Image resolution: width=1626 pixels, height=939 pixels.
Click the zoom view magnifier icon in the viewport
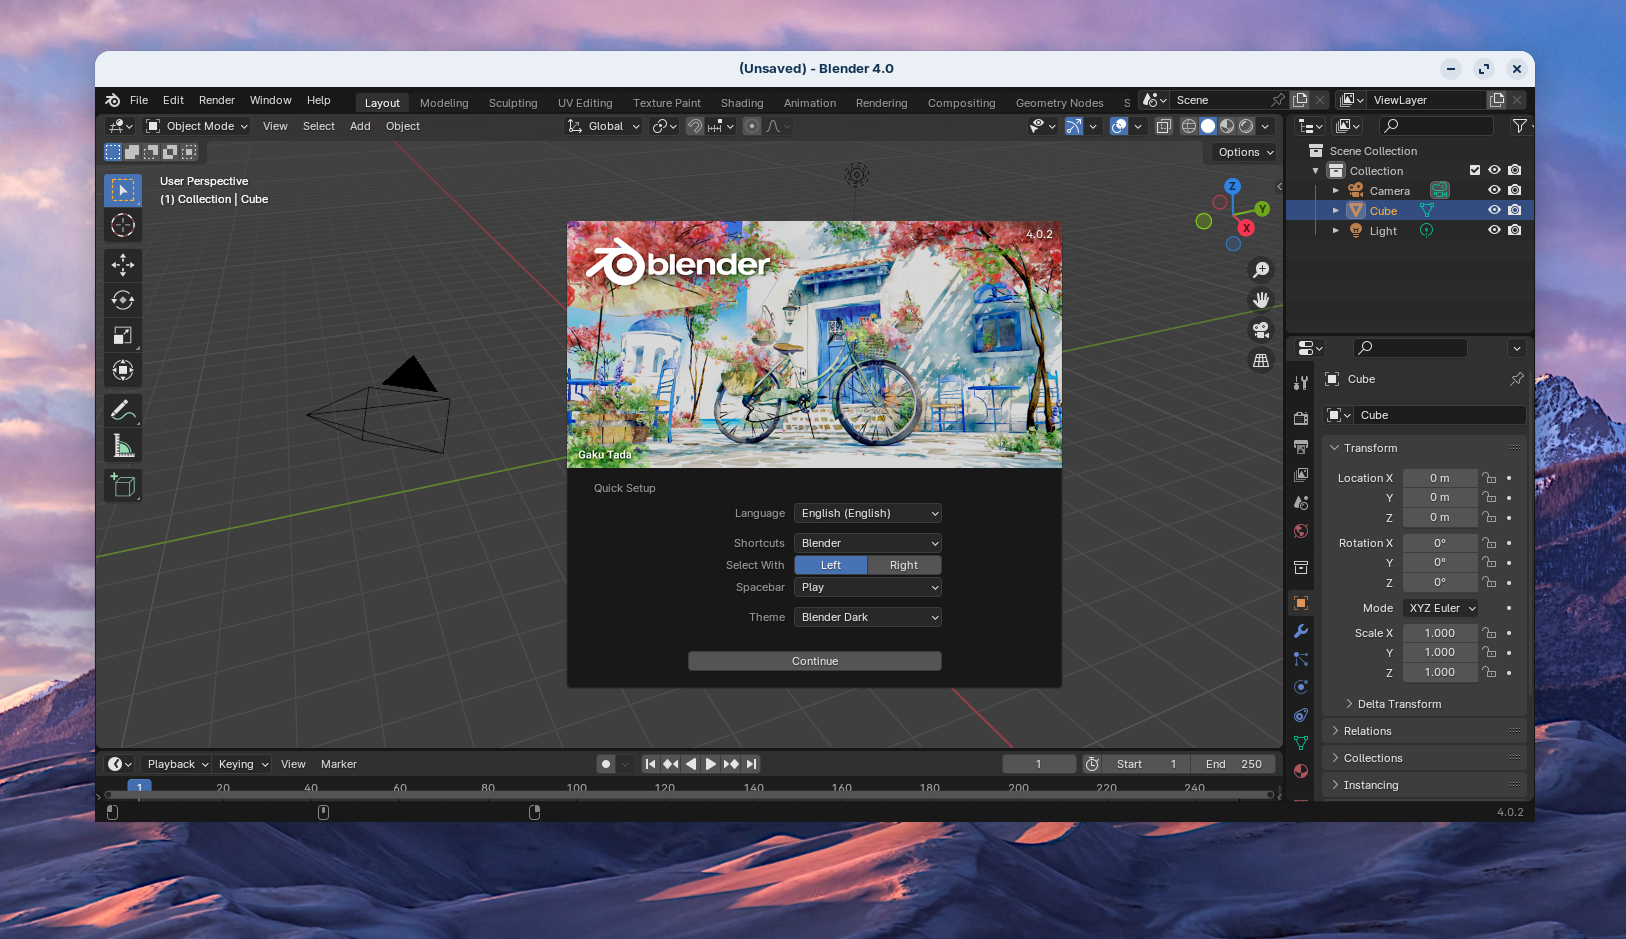point(1261,270)
